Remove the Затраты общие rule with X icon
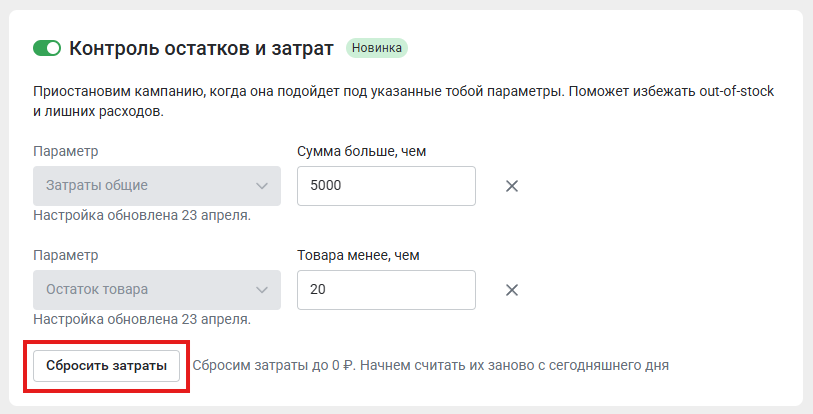 [x=512, y=186]
